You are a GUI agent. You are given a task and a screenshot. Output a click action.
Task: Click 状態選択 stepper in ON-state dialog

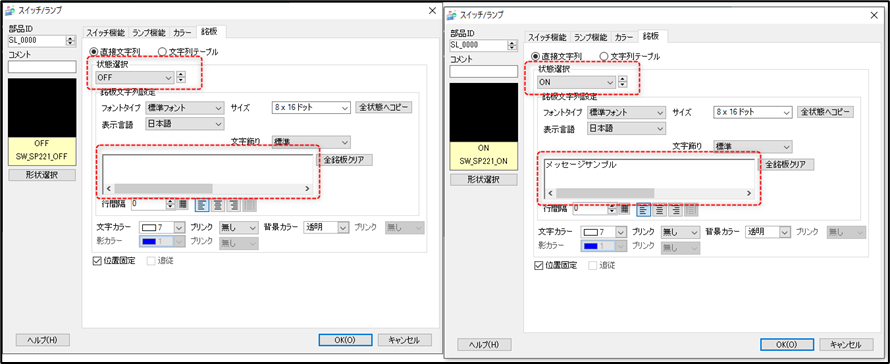click(x=622, y=82)
